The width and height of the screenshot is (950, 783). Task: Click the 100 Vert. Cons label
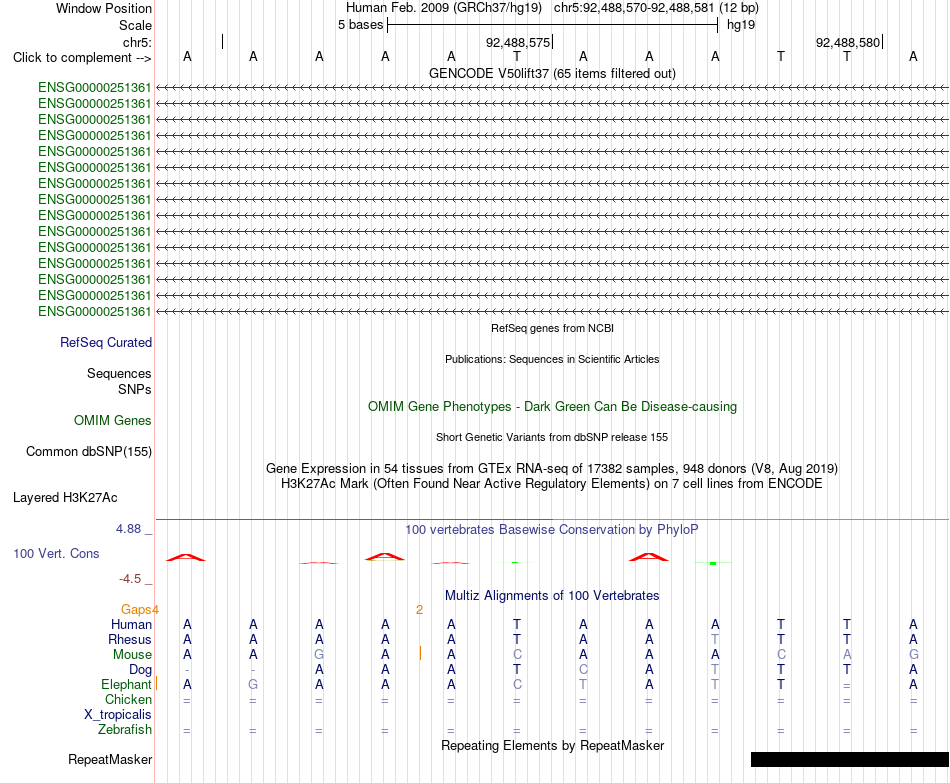pos(56,553)
